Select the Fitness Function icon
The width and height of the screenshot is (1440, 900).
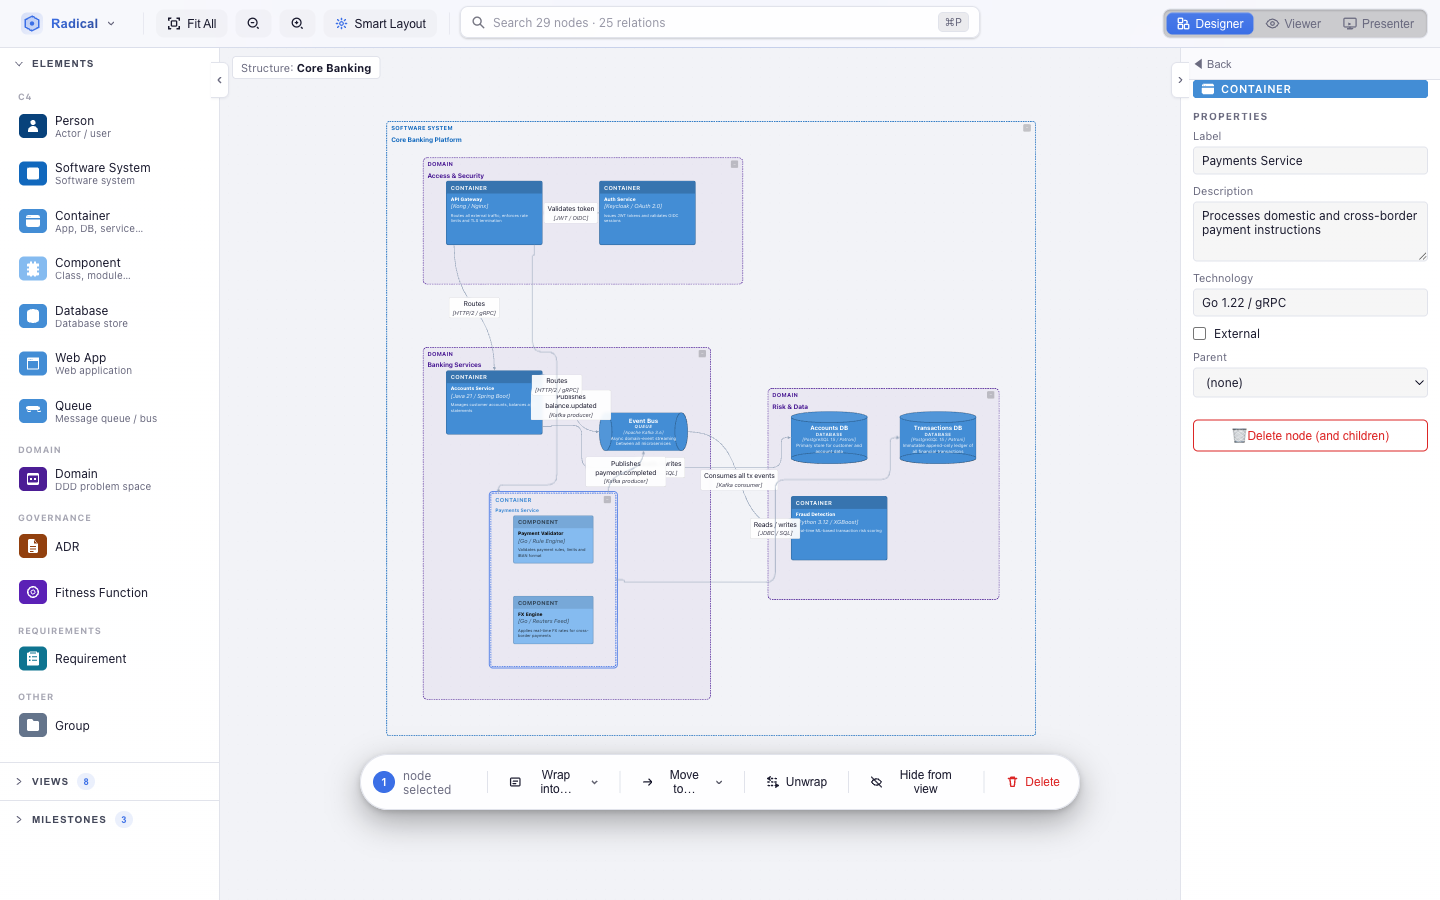33,592
